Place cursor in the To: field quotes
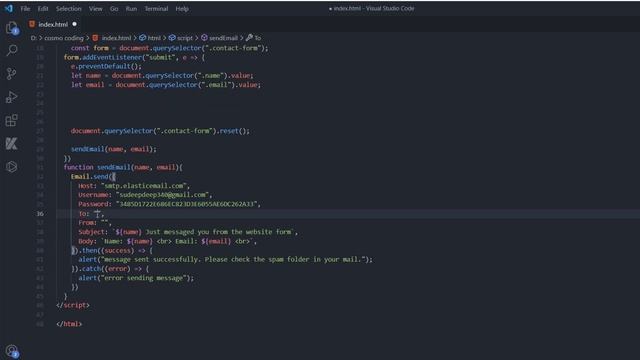Screen dimensions: 640x360 (x=97, y=213)
